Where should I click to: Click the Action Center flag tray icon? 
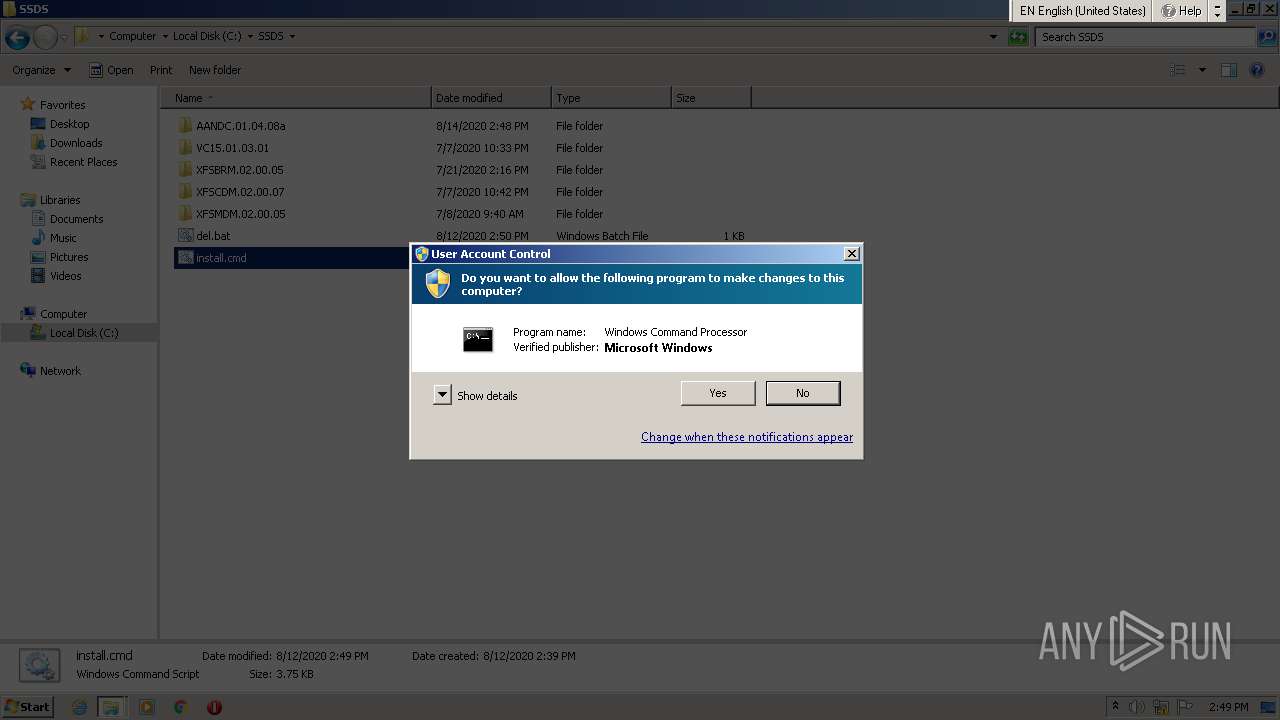tap(1185, 707)
